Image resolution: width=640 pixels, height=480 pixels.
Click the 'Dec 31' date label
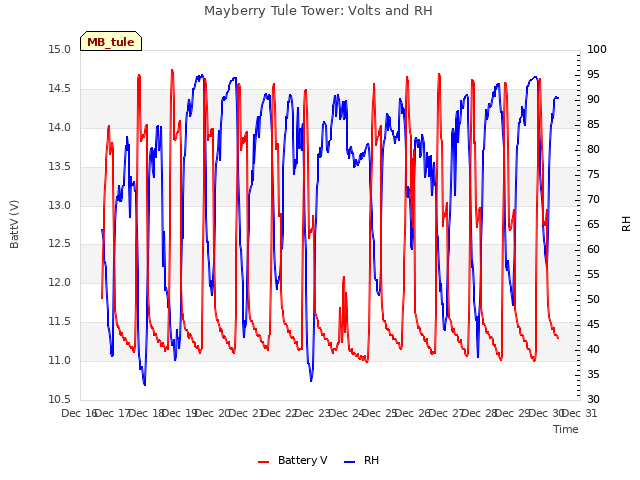click(x=580, y=413)
